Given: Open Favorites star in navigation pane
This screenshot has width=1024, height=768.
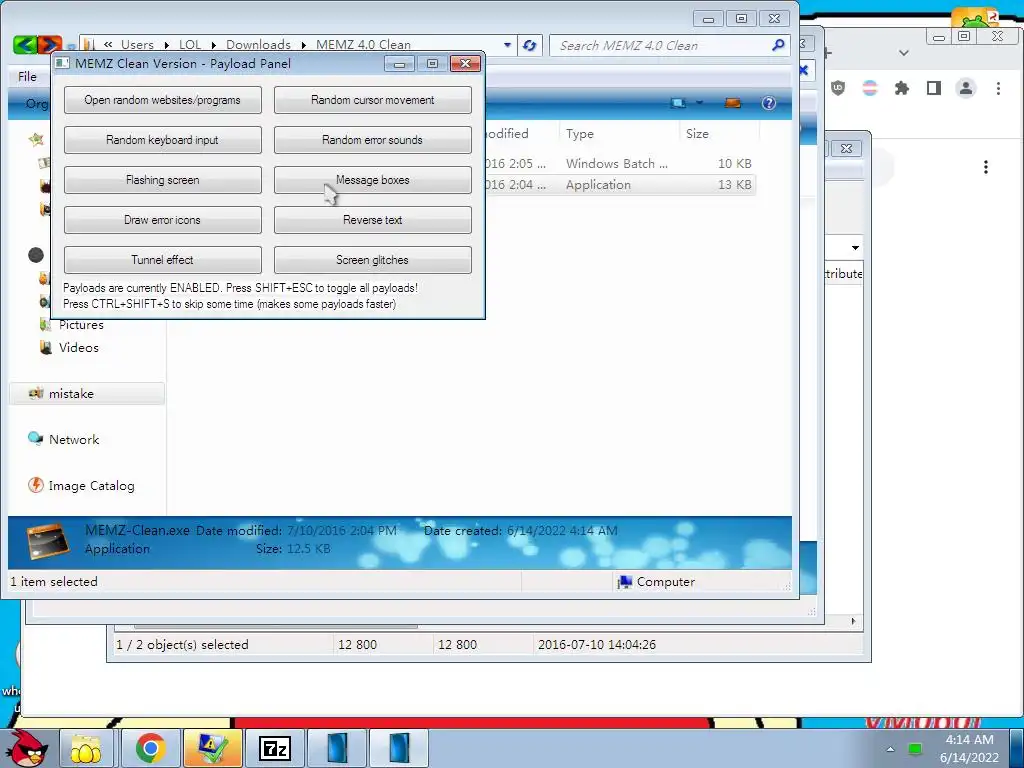Looking at the screenshot, I should 37,138.
